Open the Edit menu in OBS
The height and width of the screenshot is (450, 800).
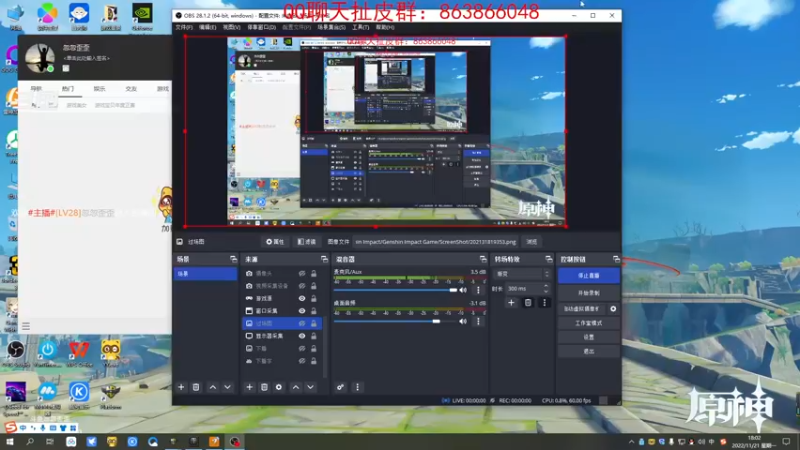pyautogui.click(x=207, y=27)
